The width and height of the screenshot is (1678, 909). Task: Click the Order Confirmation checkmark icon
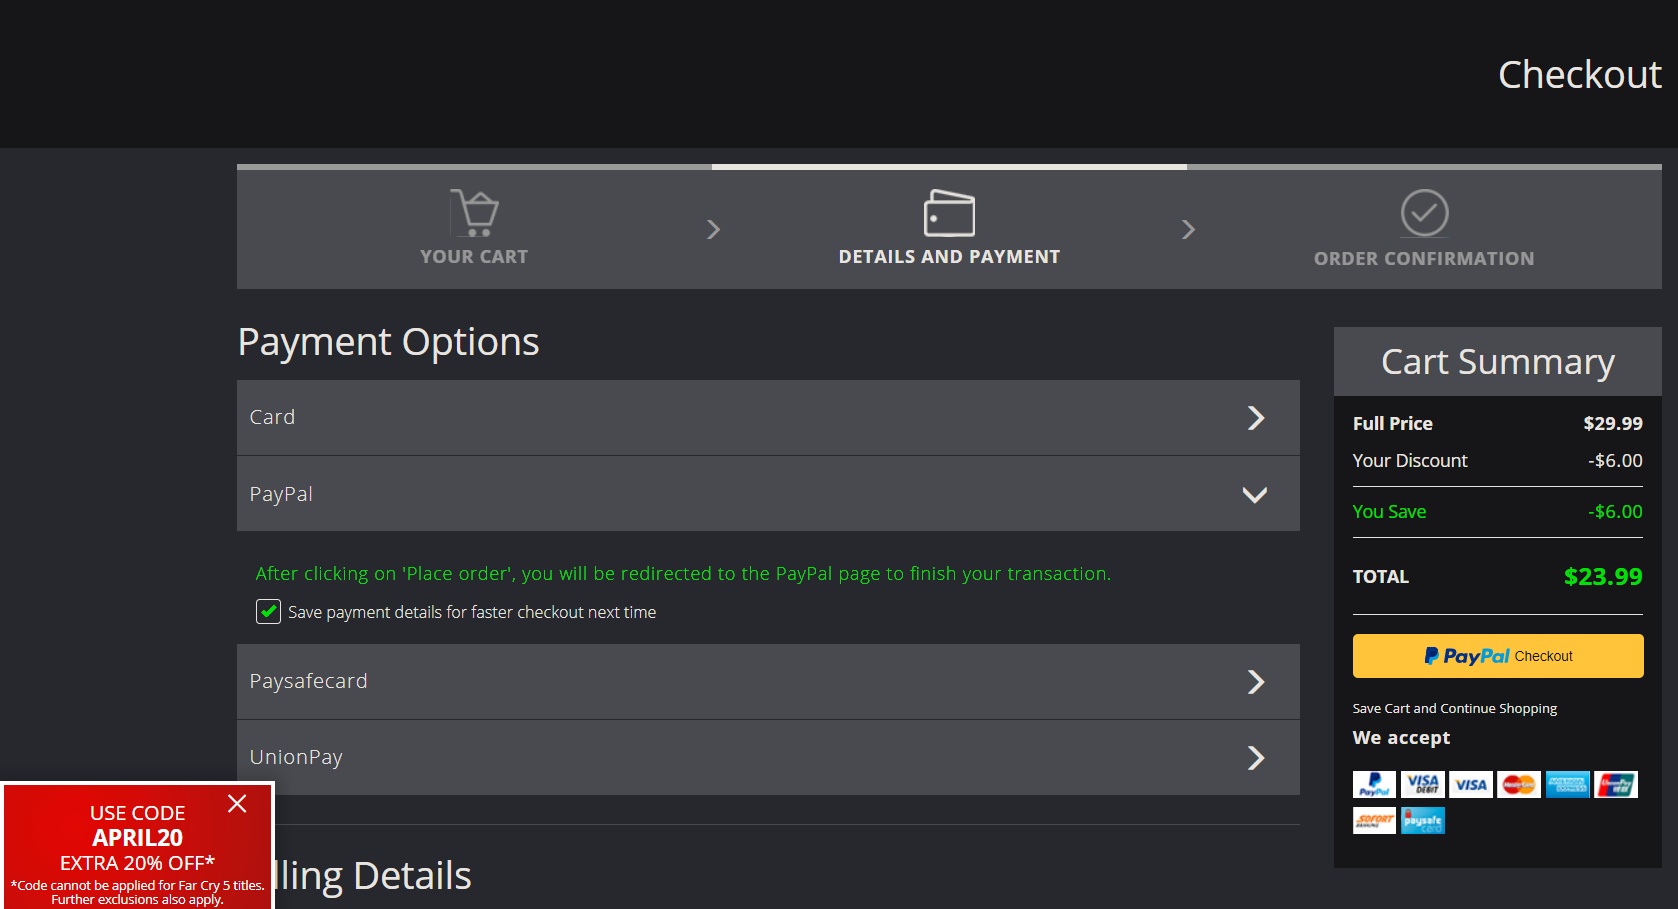click(1424, 212)
